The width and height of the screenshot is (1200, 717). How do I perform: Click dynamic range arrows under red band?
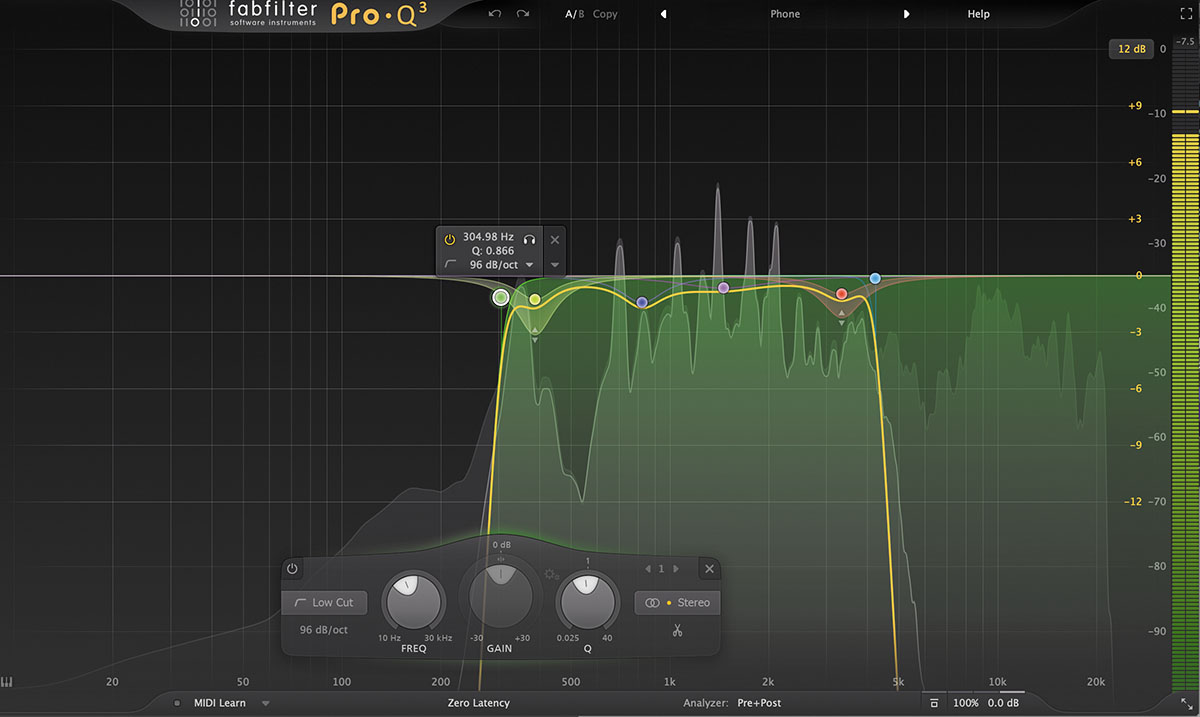tap(842, 318)
